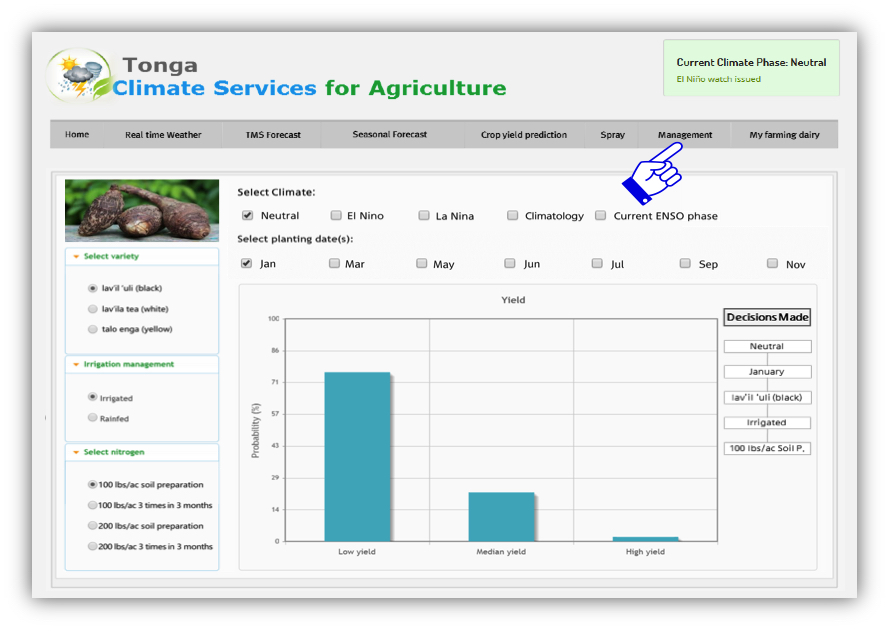Enable the Nov planting date
This screenshot has width=890, height=631.
pyautogui.click(x=772, y=262)
